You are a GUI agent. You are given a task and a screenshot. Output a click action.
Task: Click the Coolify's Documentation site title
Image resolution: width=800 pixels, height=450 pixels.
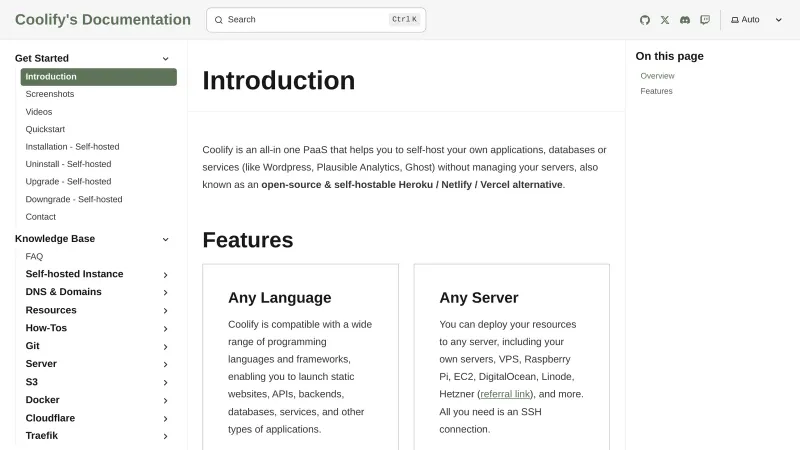(x=103, y=20)
